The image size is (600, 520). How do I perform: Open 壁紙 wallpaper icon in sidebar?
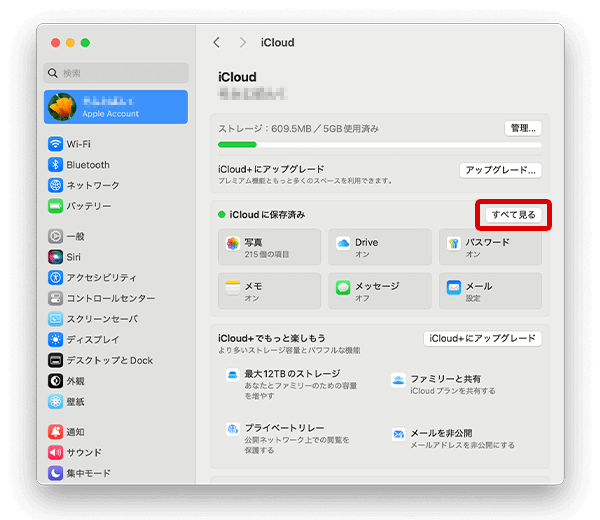coord(55,401)
